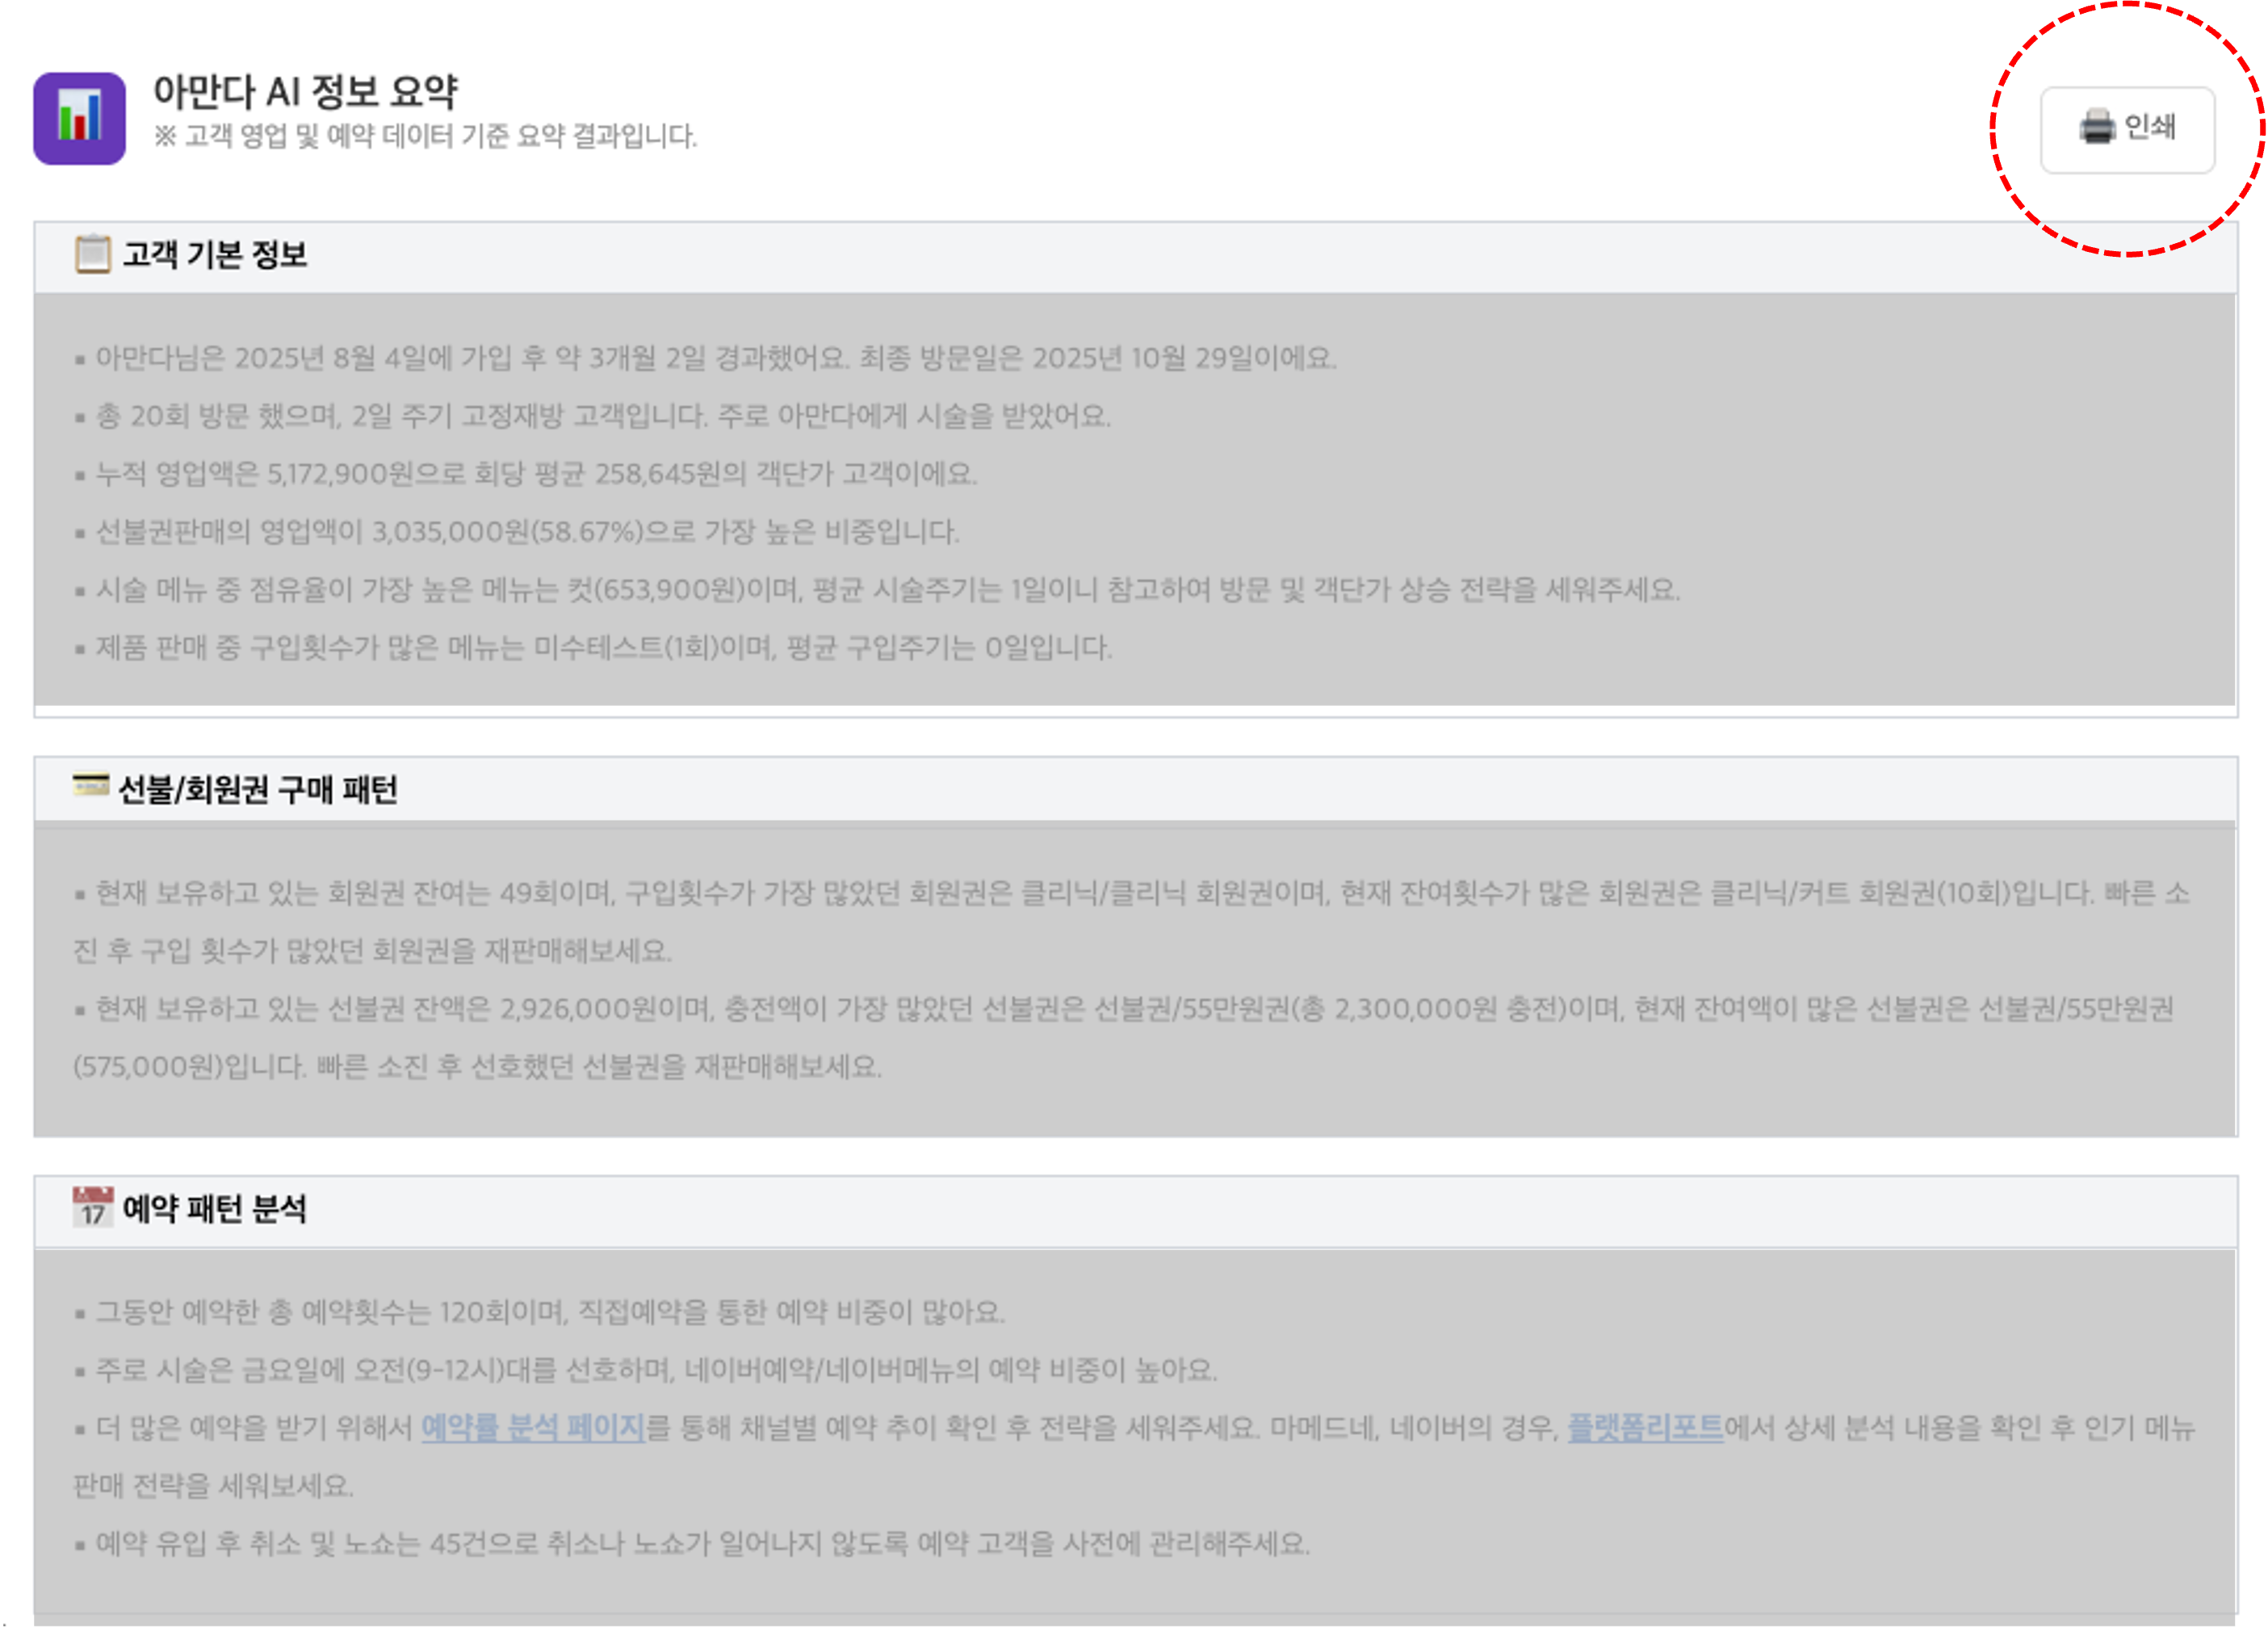Click the line about 2025년 8월 4일 가입

point(715,358)
